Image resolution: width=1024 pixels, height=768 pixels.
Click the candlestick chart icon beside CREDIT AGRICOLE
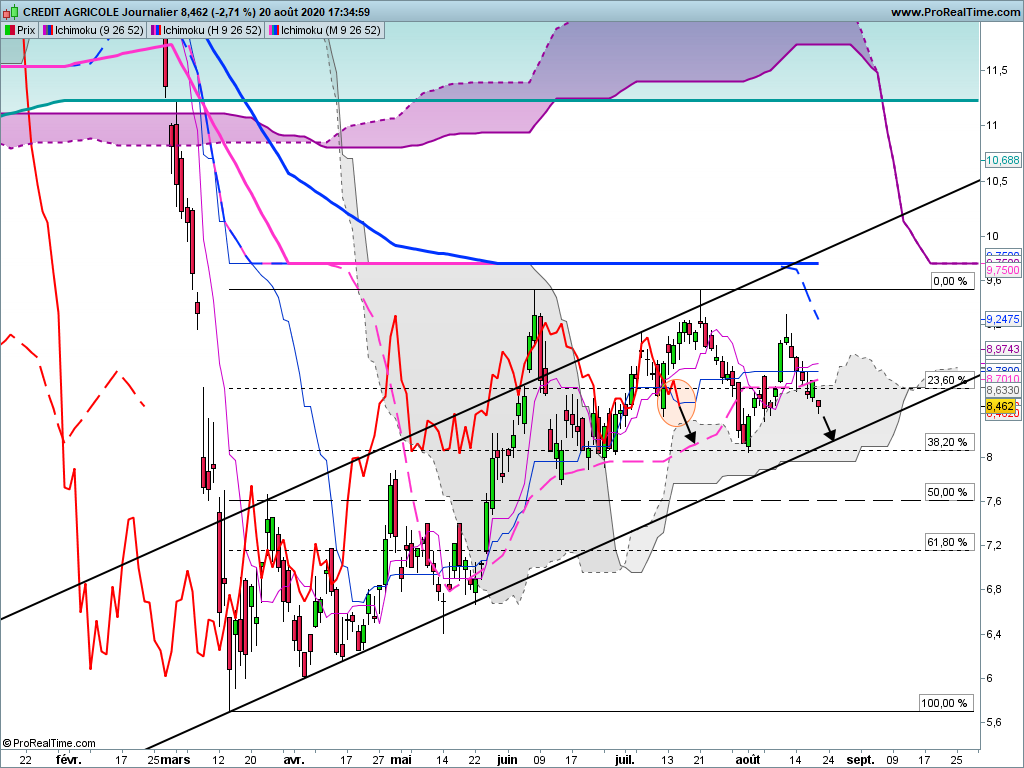(11, 12)
